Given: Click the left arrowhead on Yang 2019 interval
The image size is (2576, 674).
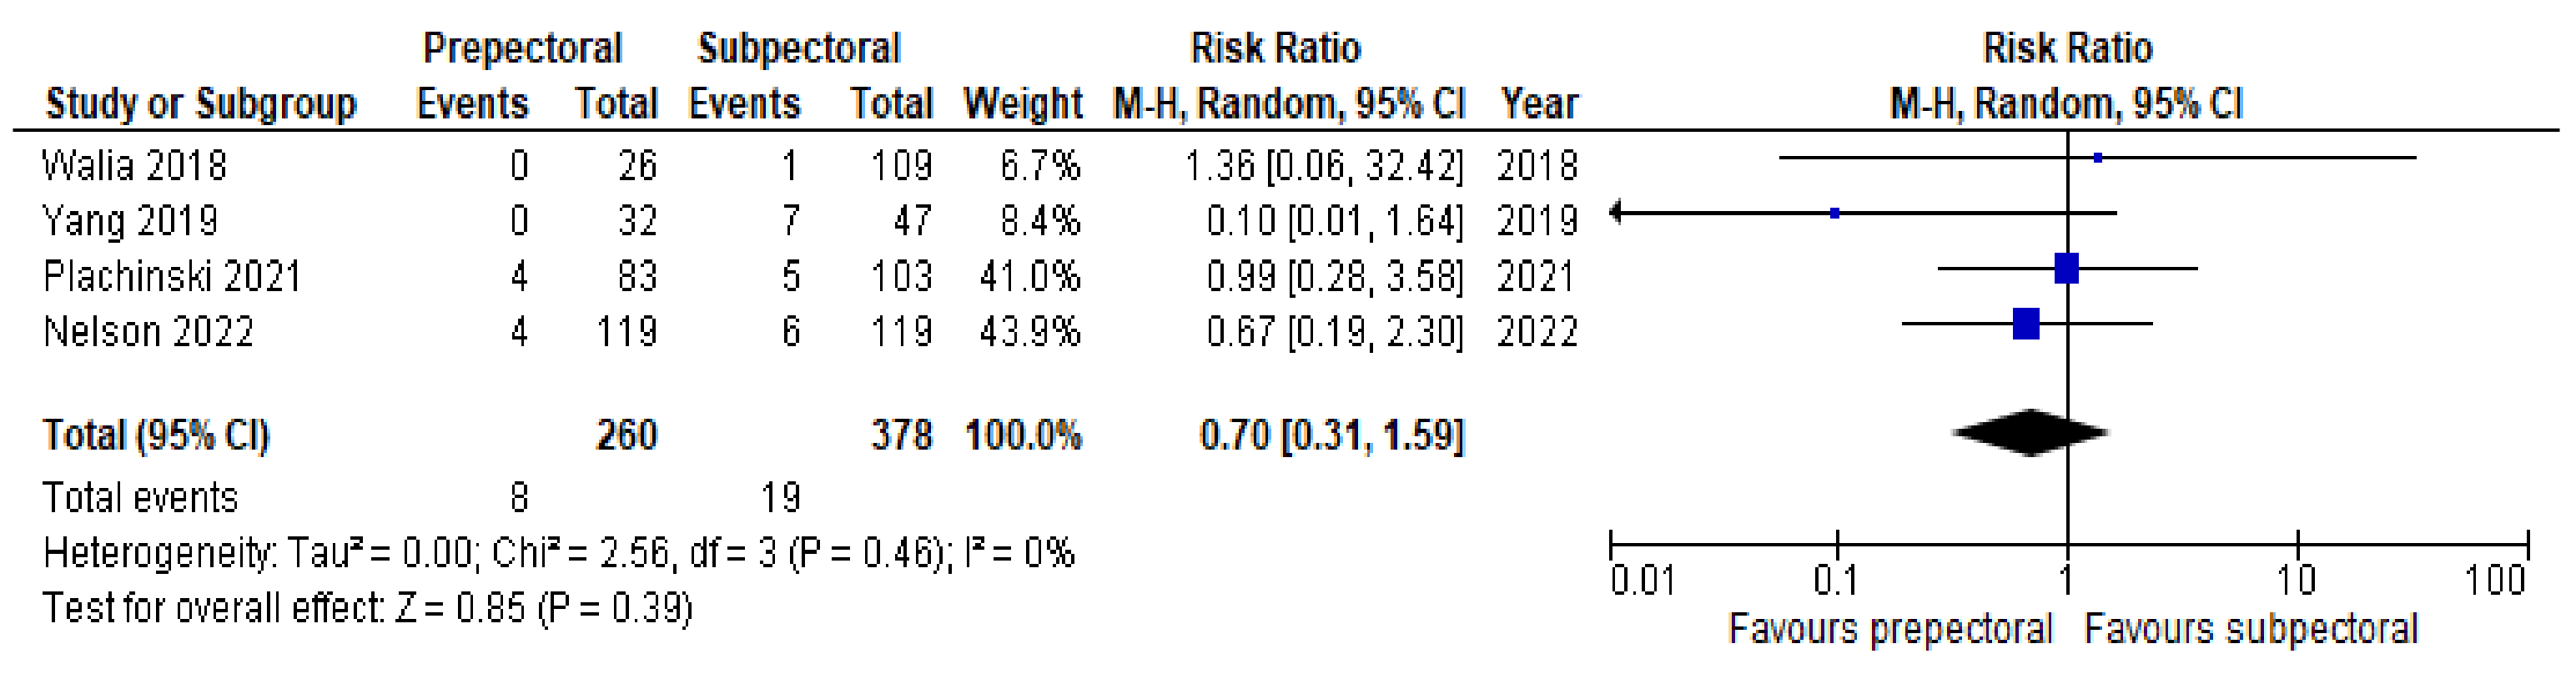Looking at the screenshot, I should [x=1617, y=212].
